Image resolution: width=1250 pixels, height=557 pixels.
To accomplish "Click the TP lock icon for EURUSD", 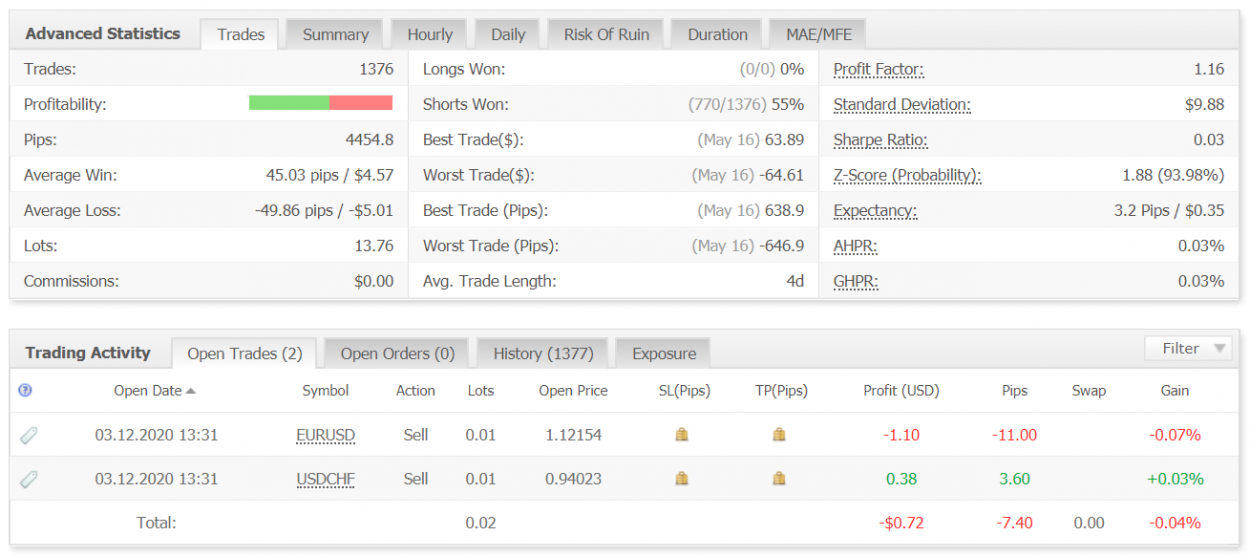I will pyautogui.click(x=779, y=435).
